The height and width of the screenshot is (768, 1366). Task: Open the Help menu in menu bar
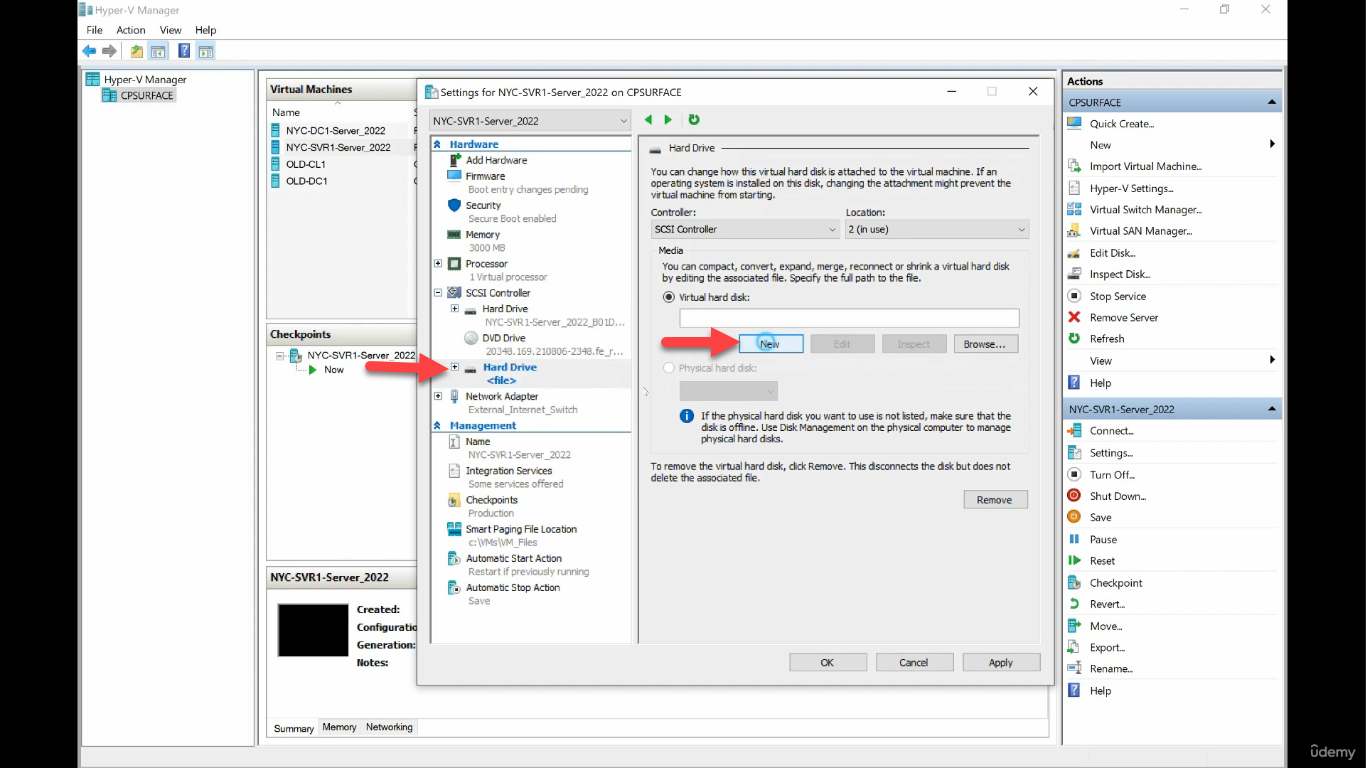coord(205,30)
